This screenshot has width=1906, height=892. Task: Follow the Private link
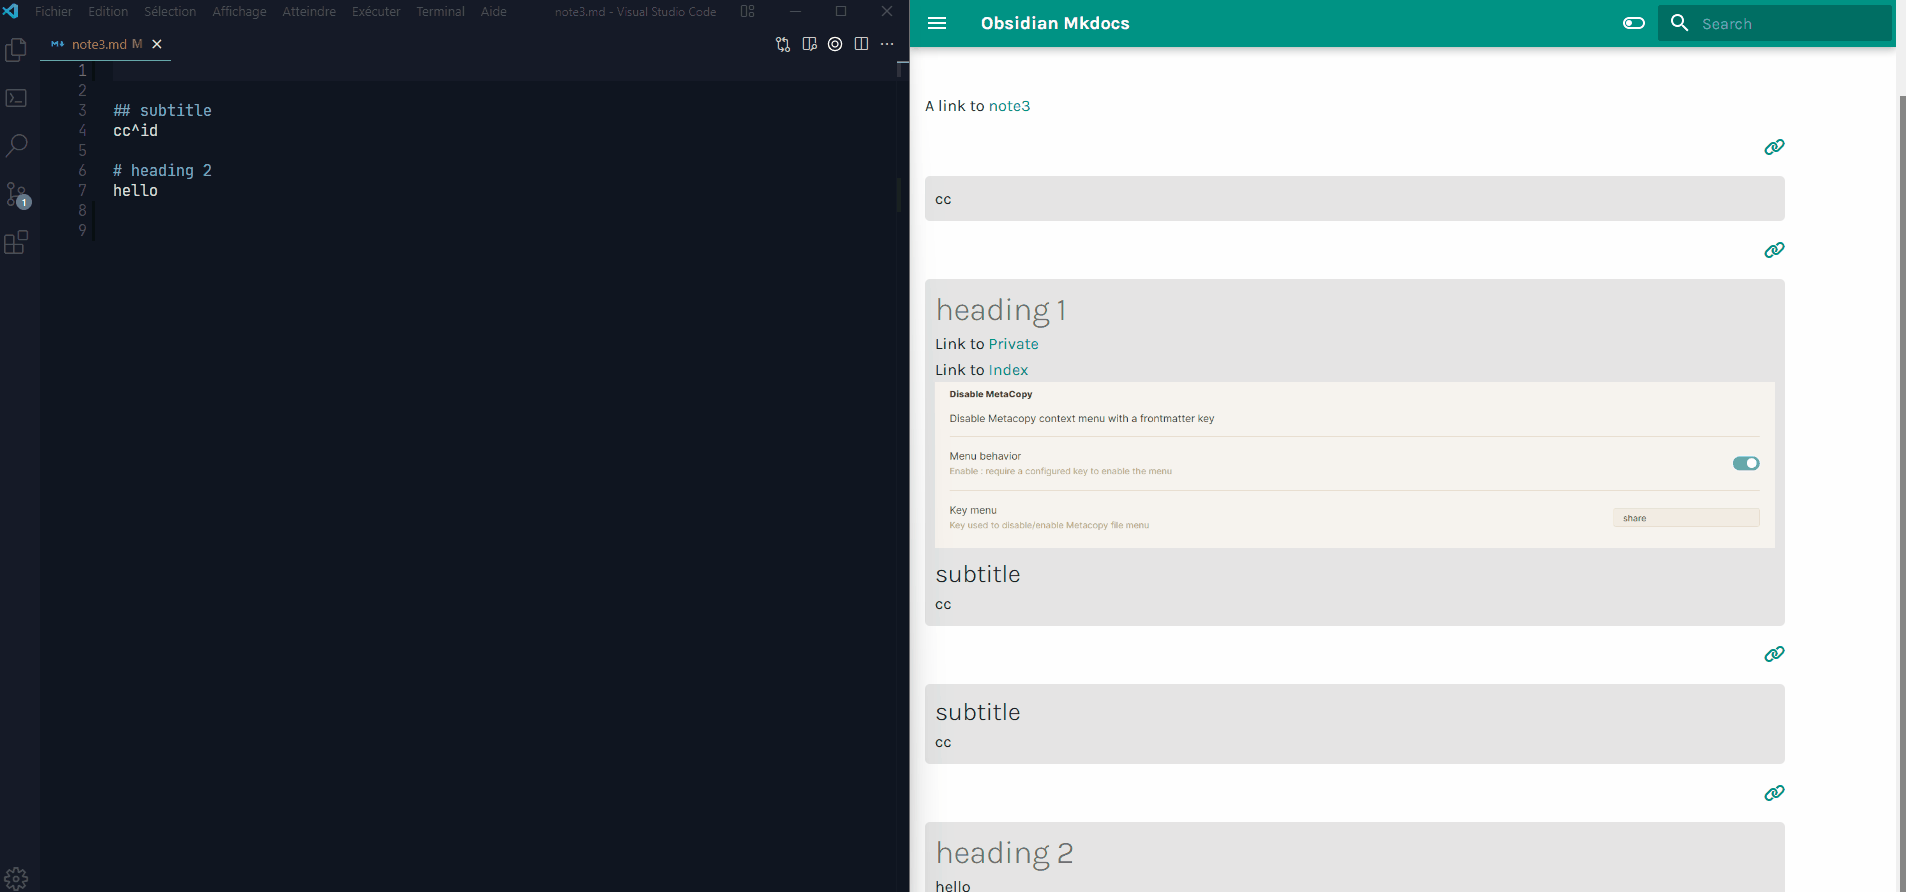pyautogui.click(x=1013, y=344)
